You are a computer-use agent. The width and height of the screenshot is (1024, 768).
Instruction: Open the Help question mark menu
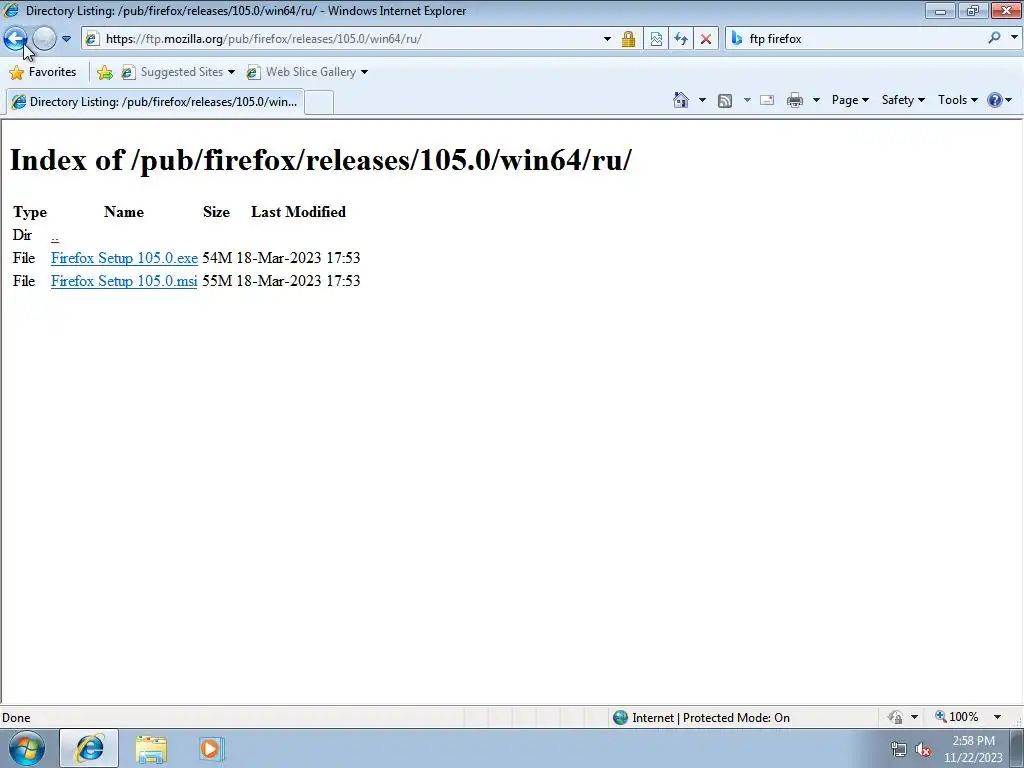click(x=999, y=100)
